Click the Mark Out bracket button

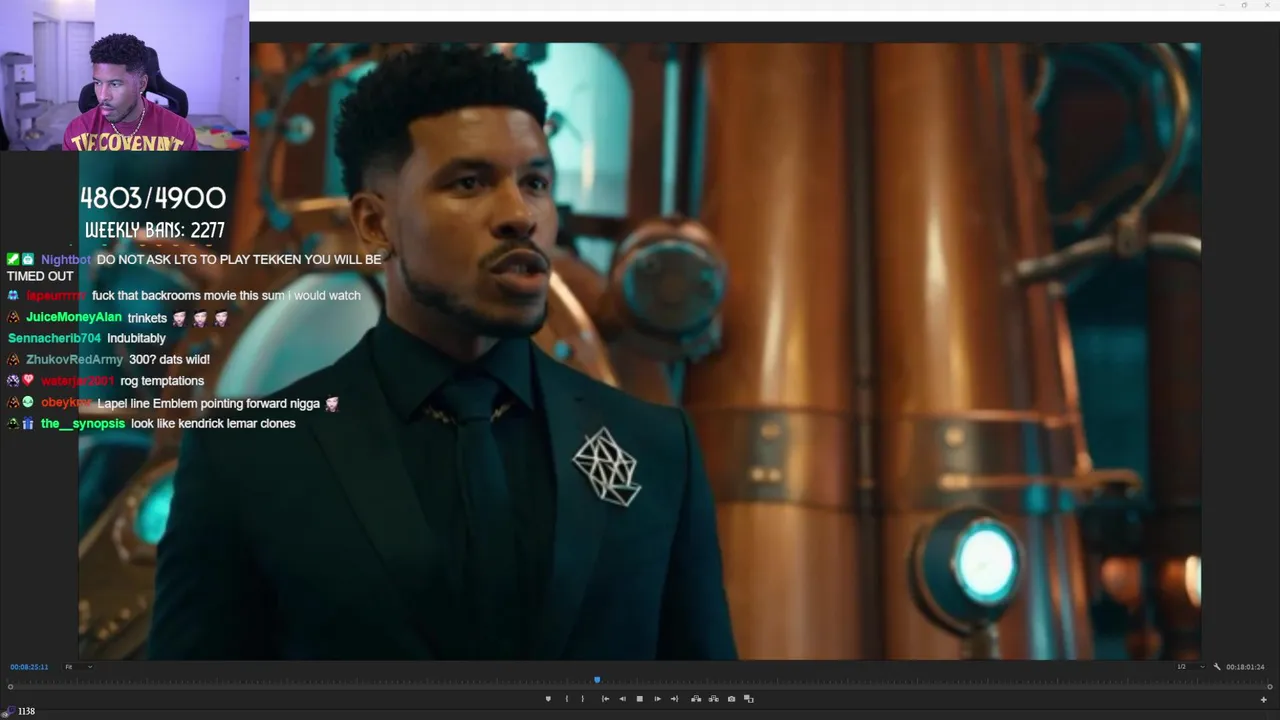[583, 699]
